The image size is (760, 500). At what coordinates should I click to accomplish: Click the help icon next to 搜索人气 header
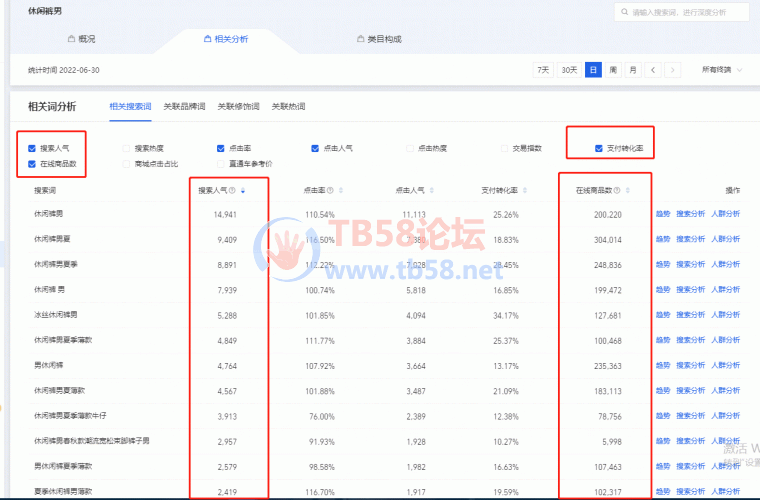[x=232, y=190]
